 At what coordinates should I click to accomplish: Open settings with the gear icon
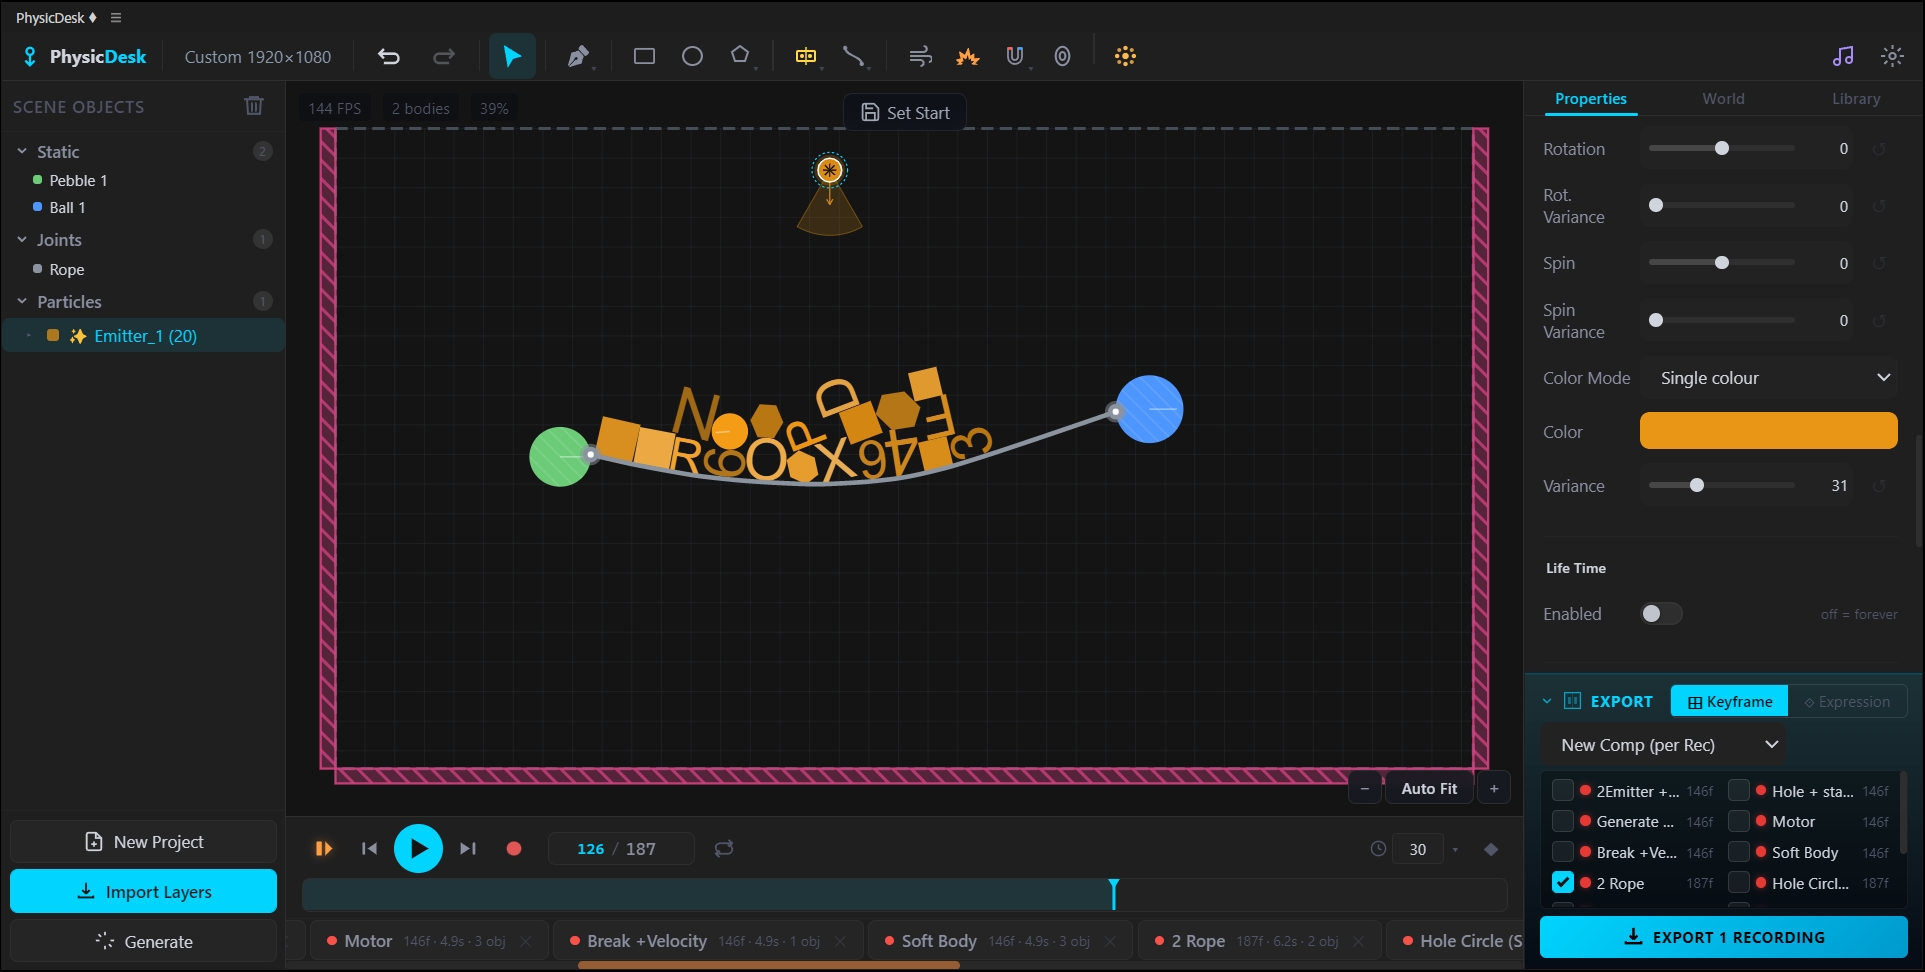coord(1892,56)
